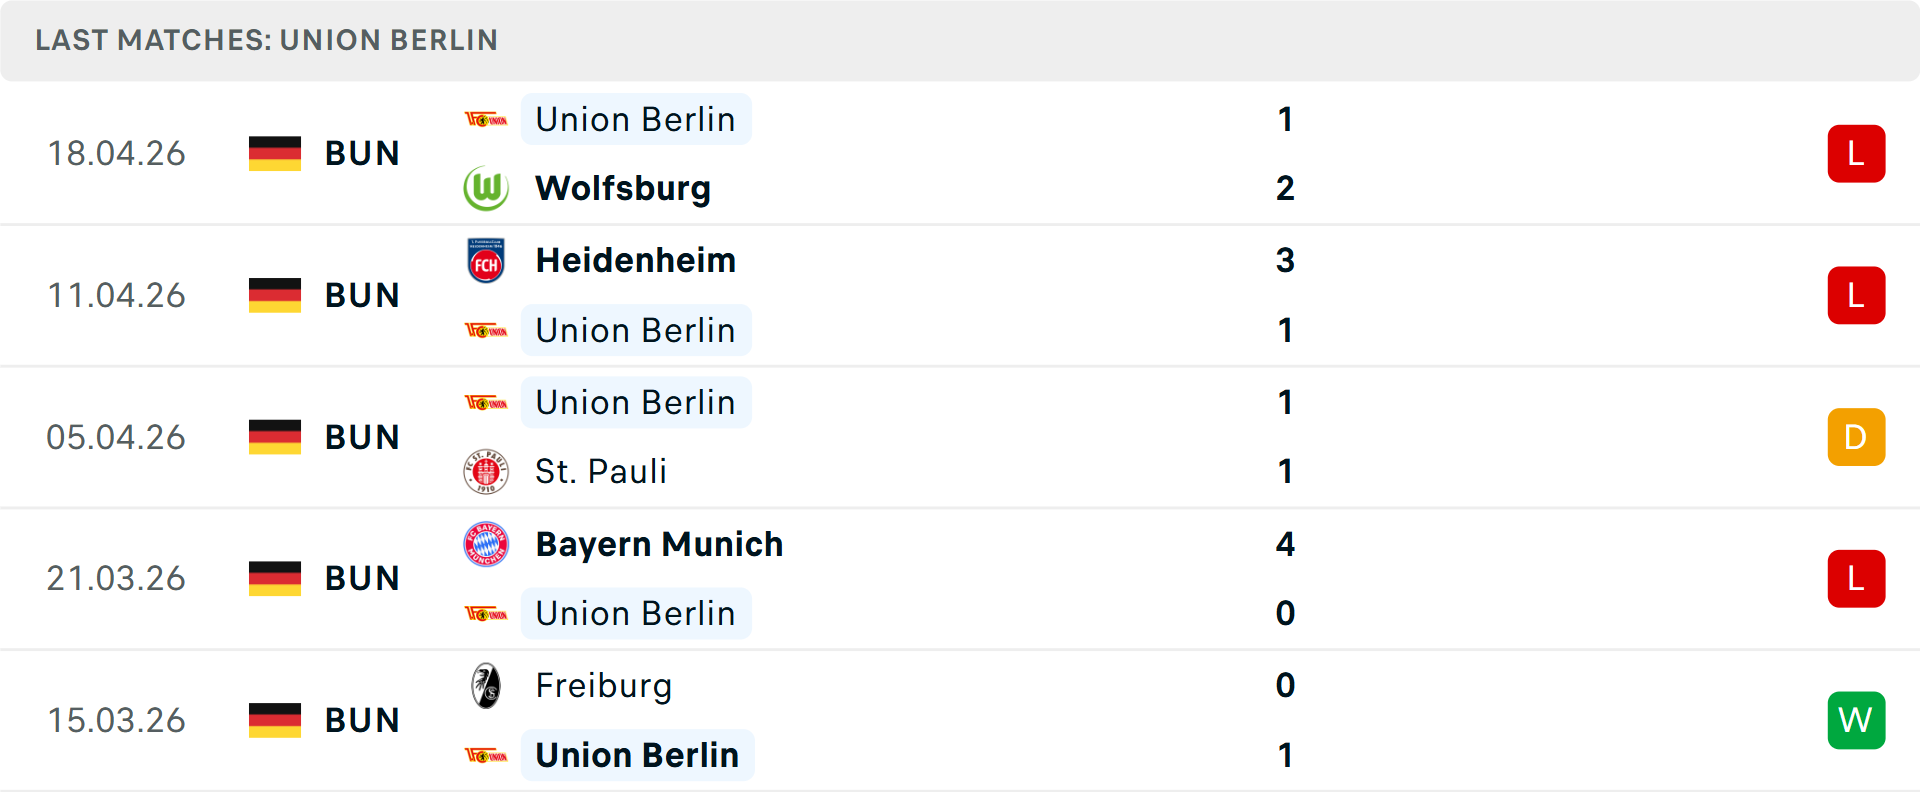The width and height of the screenshot is (1920, 792).
Task: Click the Heidenheim FCH crest
Action: point(487,261)
